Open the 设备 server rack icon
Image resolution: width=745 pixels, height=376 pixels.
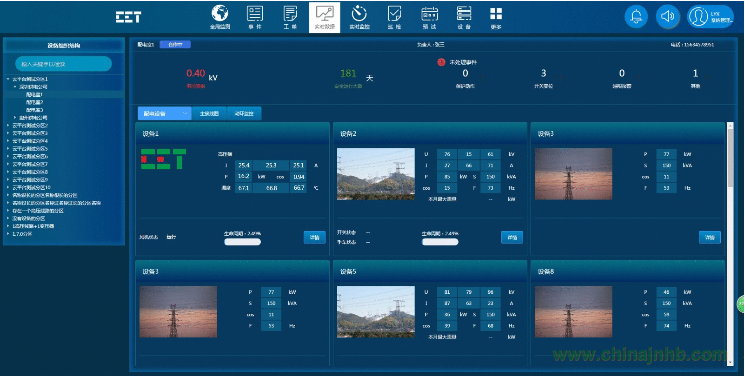pos(464,17)
